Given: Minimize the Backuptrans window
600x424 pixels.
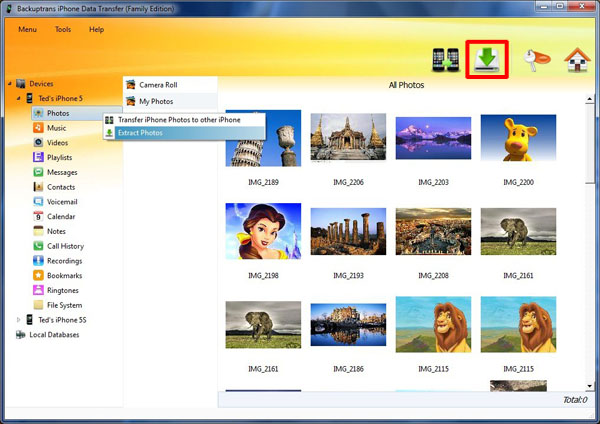Looking at the screenshot, I should point(545,6).
